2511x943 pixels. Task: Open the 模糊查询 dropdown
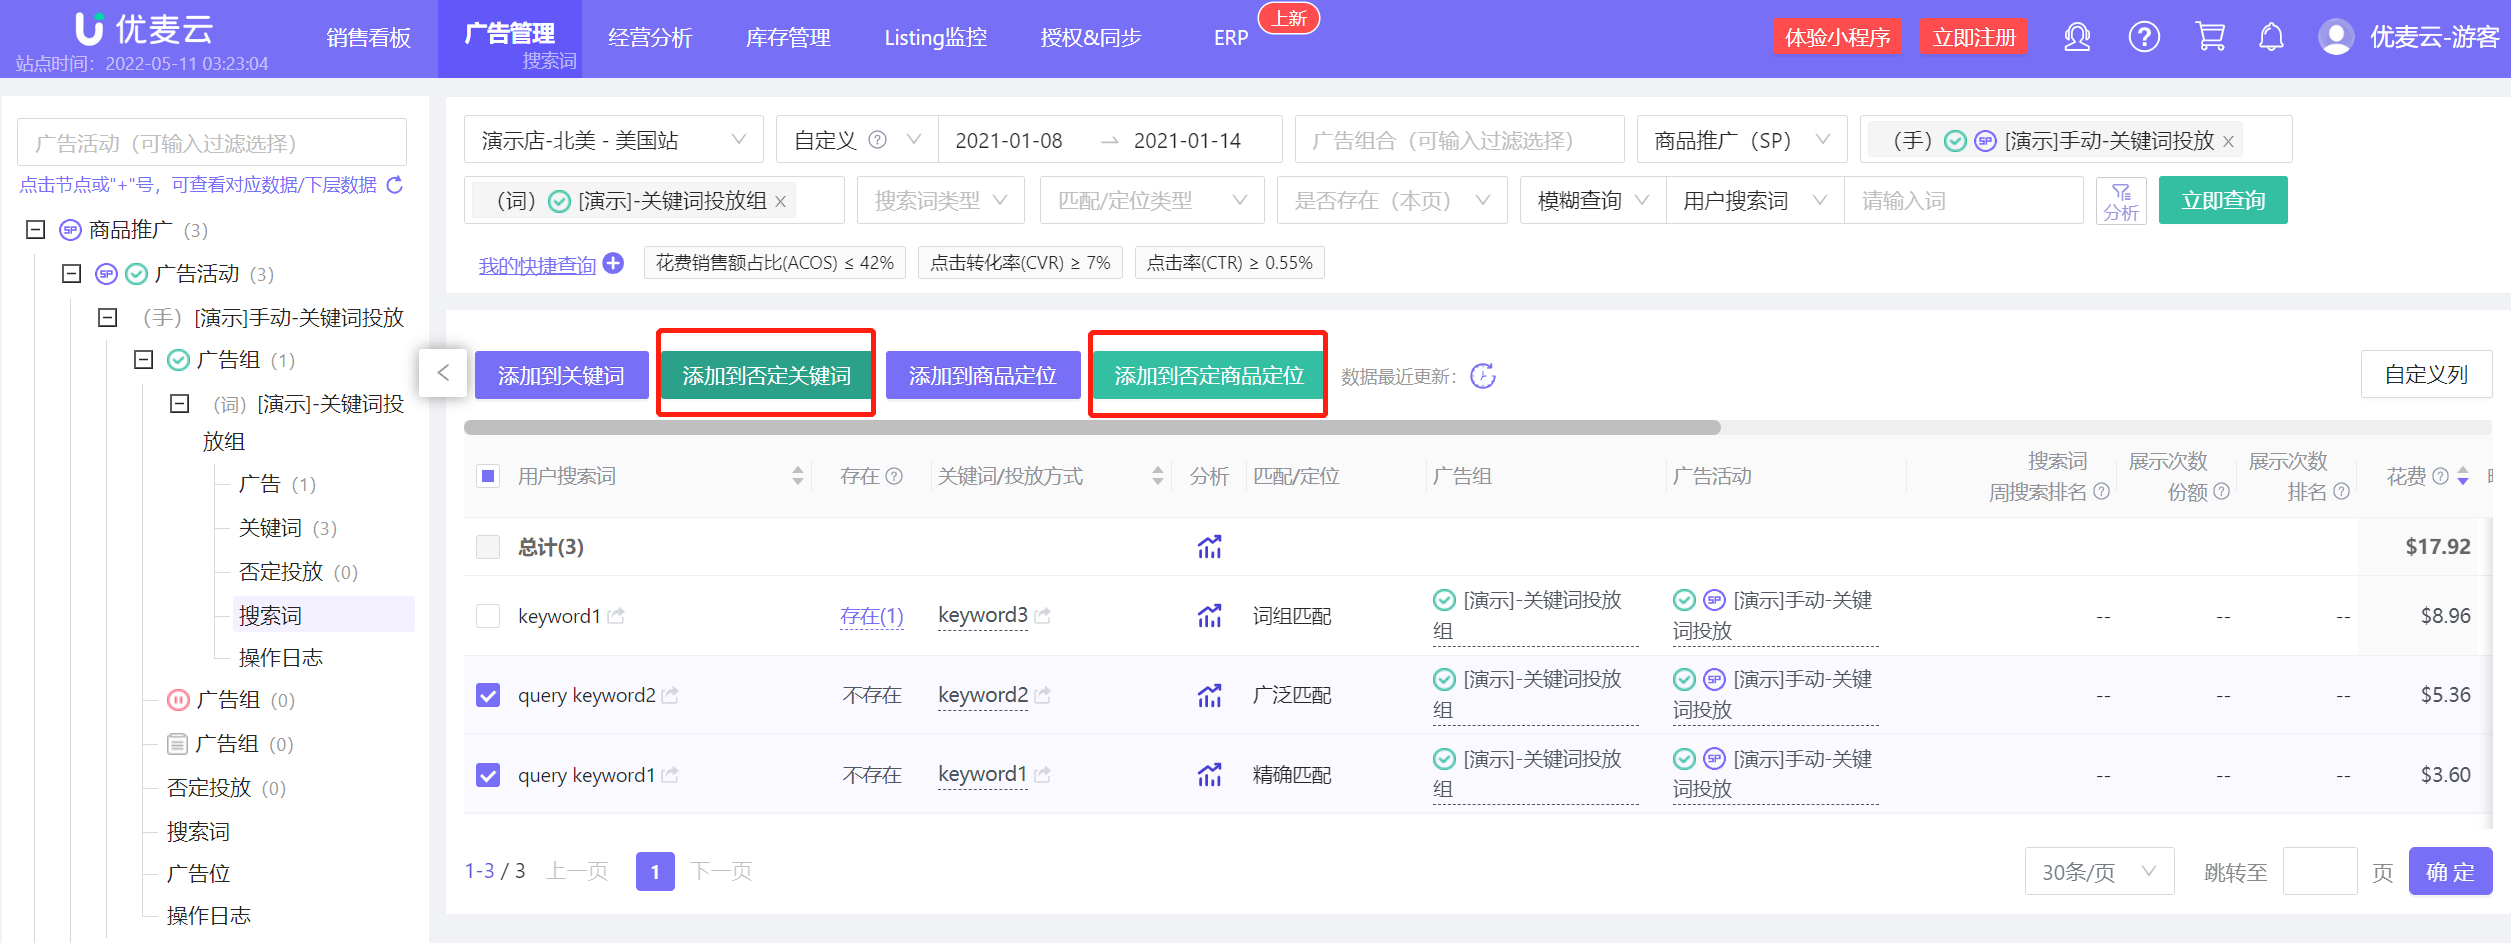[x=1593, y=201]
